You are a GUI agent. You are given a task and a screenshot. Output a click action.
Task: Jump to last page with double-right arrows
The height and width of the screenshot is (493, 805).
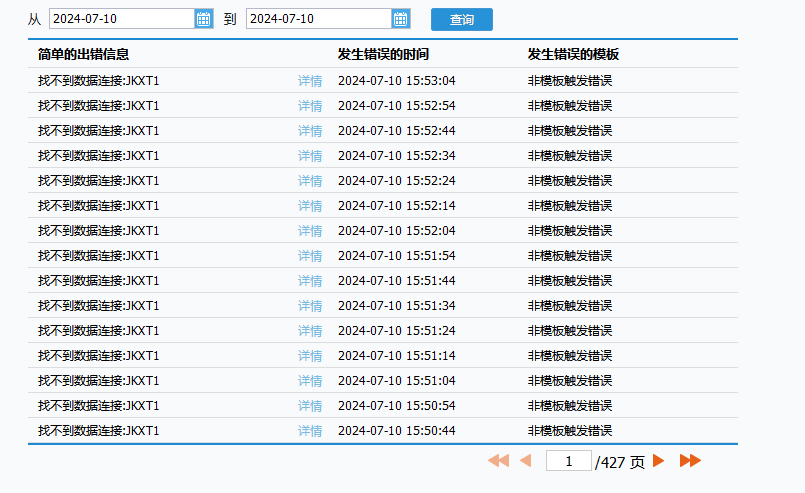pos(690,461)
